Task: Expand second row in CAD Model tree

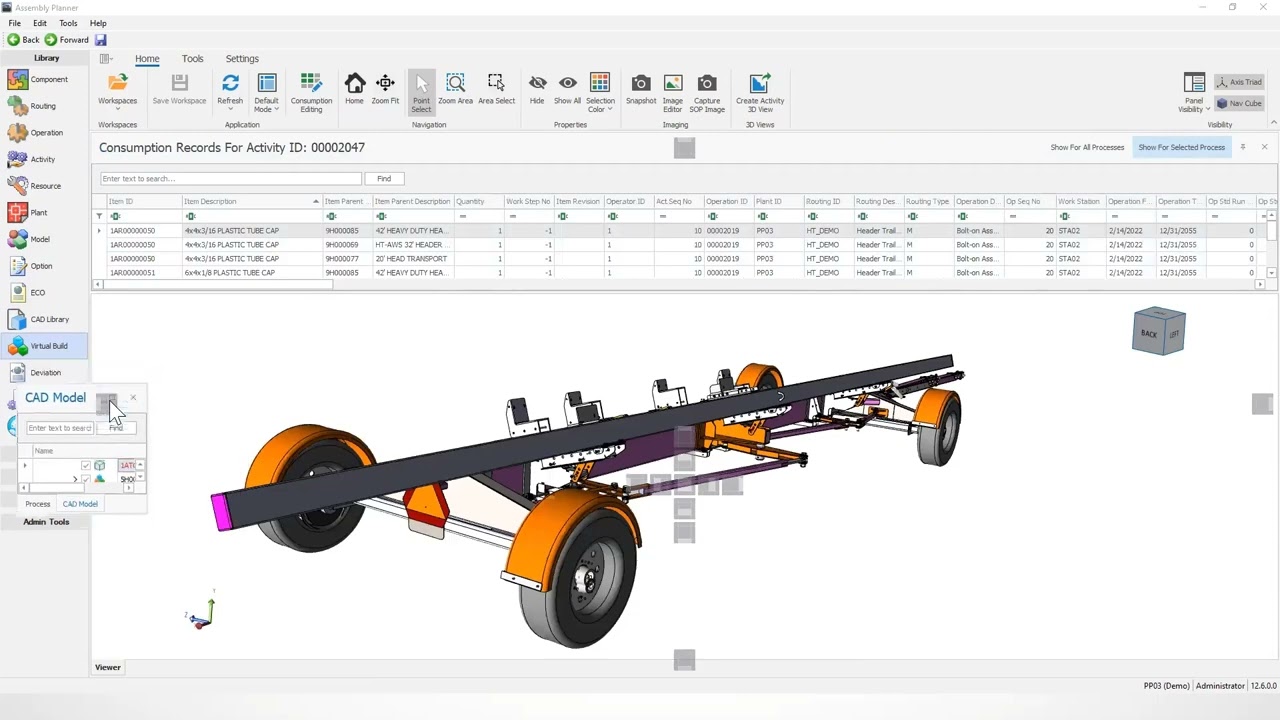Action: (x=75, y=480)
